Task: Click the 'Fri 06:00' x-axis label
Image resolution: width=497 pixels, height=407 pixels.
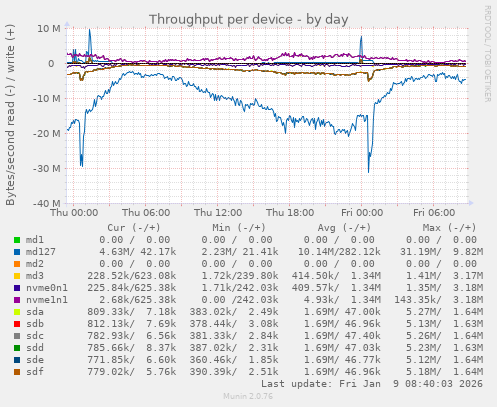Action: pos(434,213)
